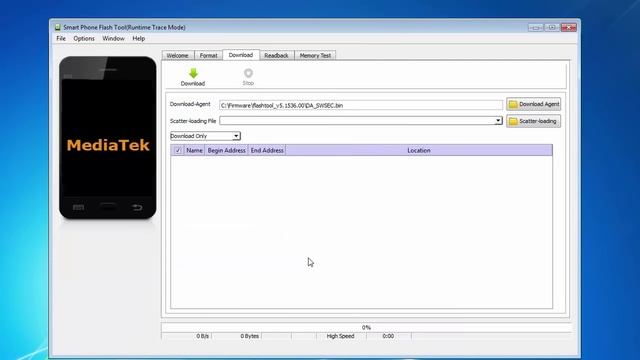This screenshot has height=360, width=640.
Task: Click the Smart Phone Flash Tool title icon
Action: tap(58, 27)
